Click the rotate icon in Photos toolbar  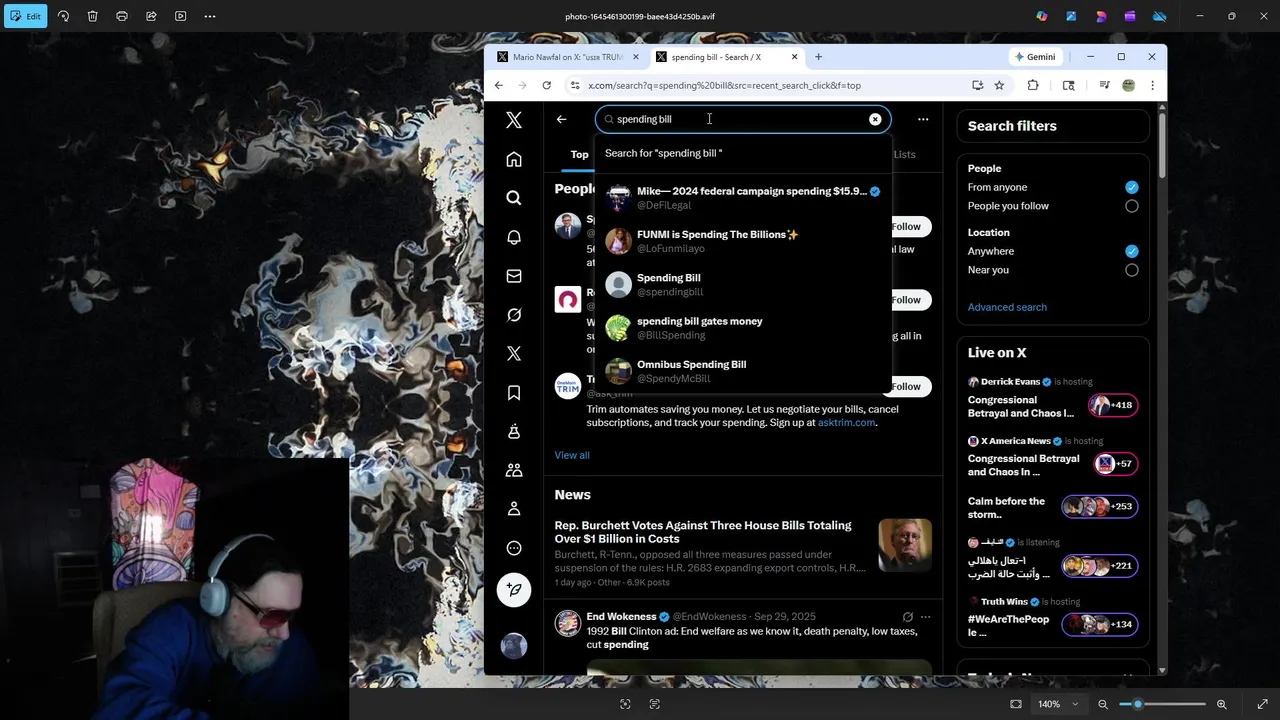click(x=63, y=16)
